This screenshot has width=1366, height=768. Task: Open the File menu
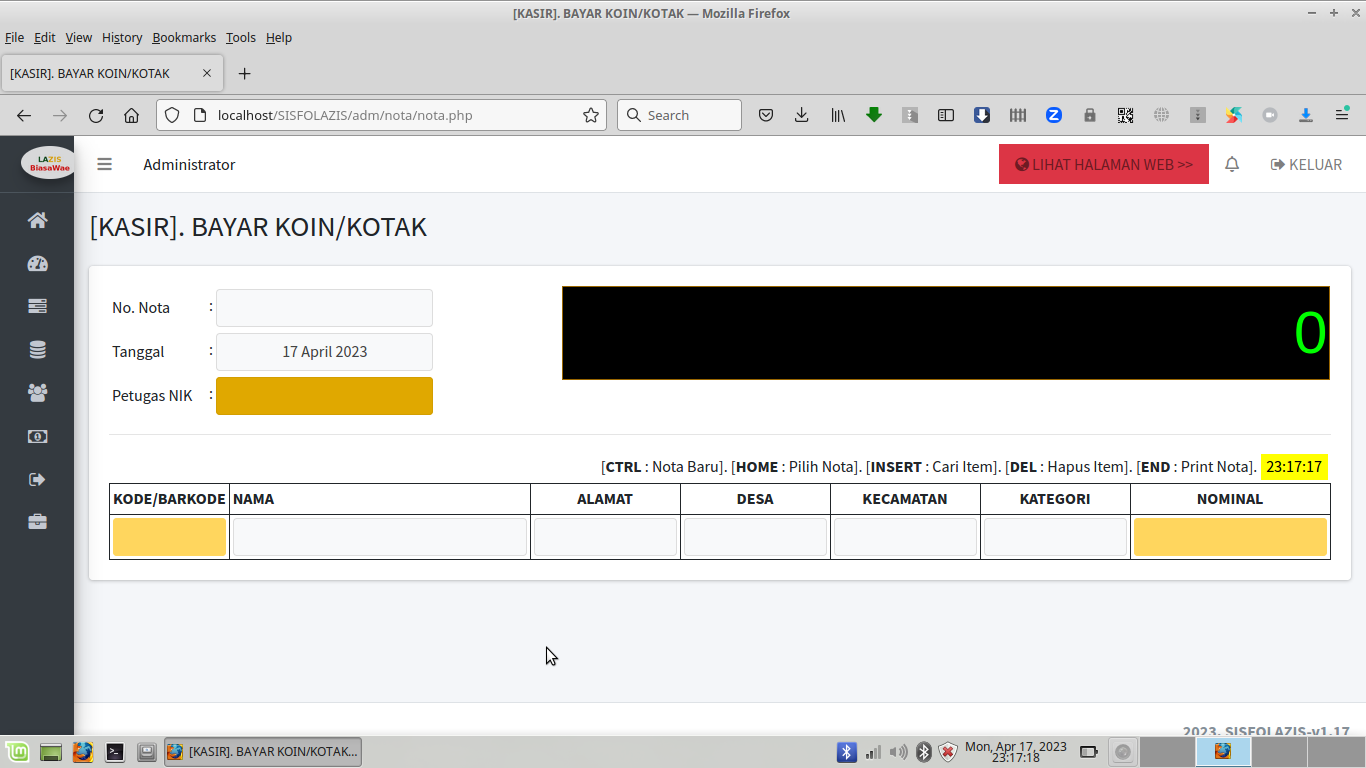point(15,37)
